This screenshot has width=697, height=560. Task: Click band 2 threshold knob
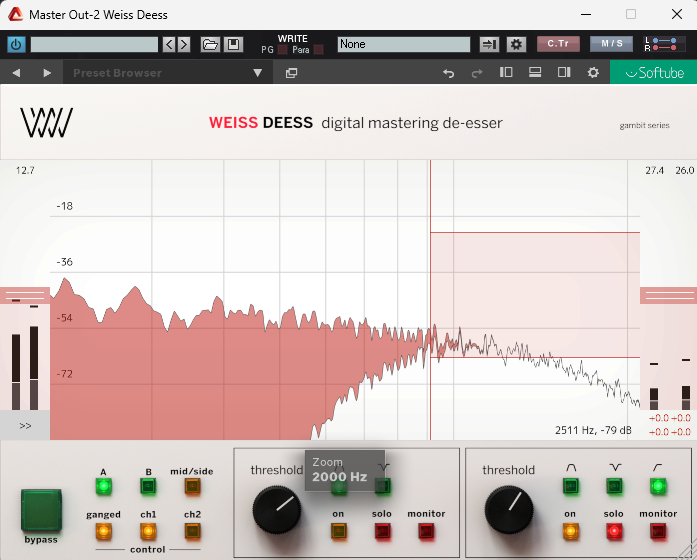pyautogui.click(x=509, y=510)
